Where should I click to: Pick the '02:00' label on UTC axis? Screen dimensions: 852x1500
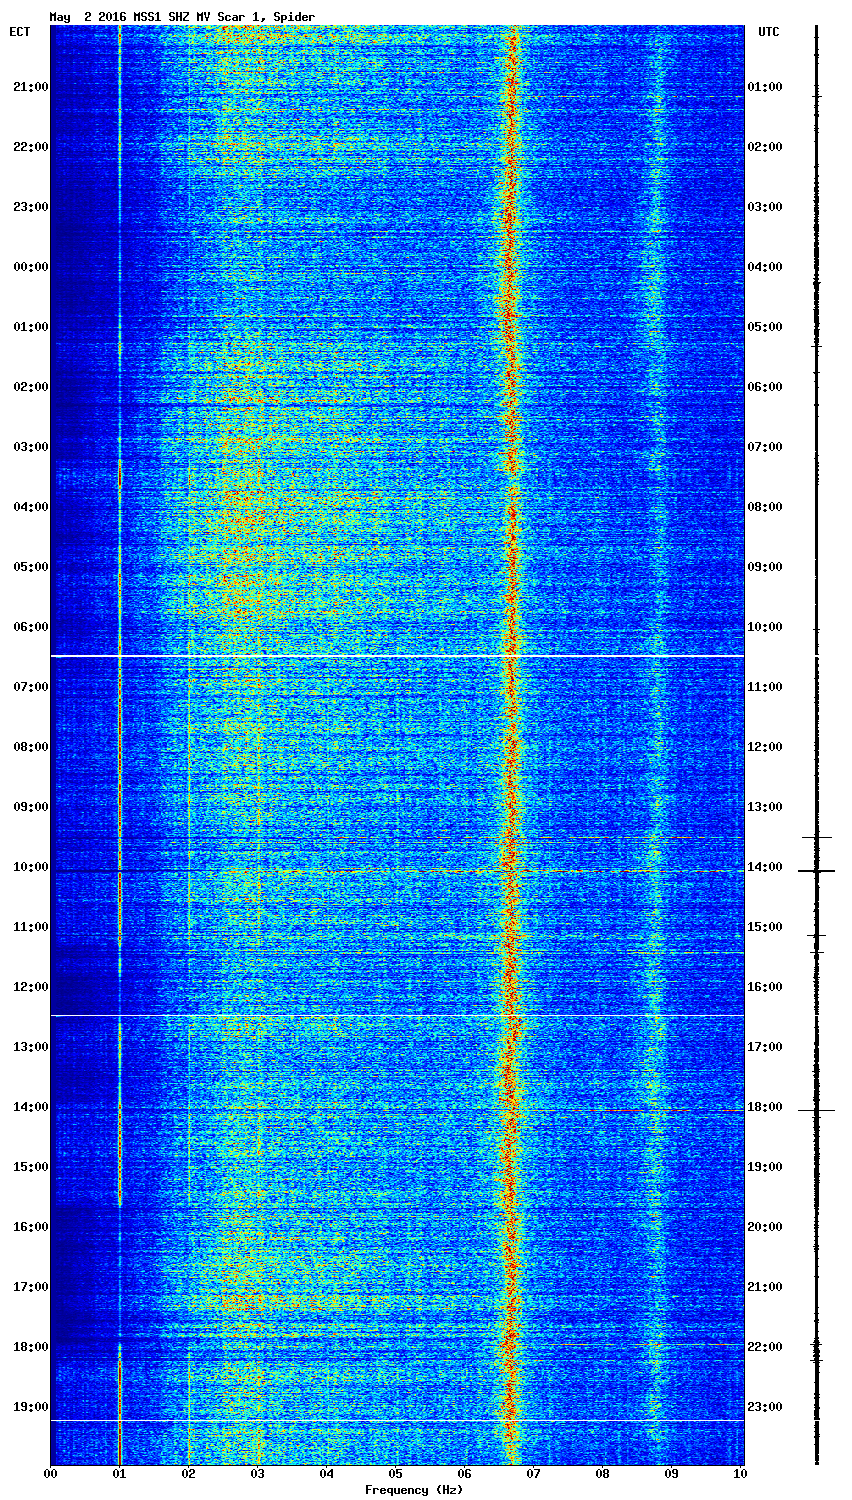(765, 147)
